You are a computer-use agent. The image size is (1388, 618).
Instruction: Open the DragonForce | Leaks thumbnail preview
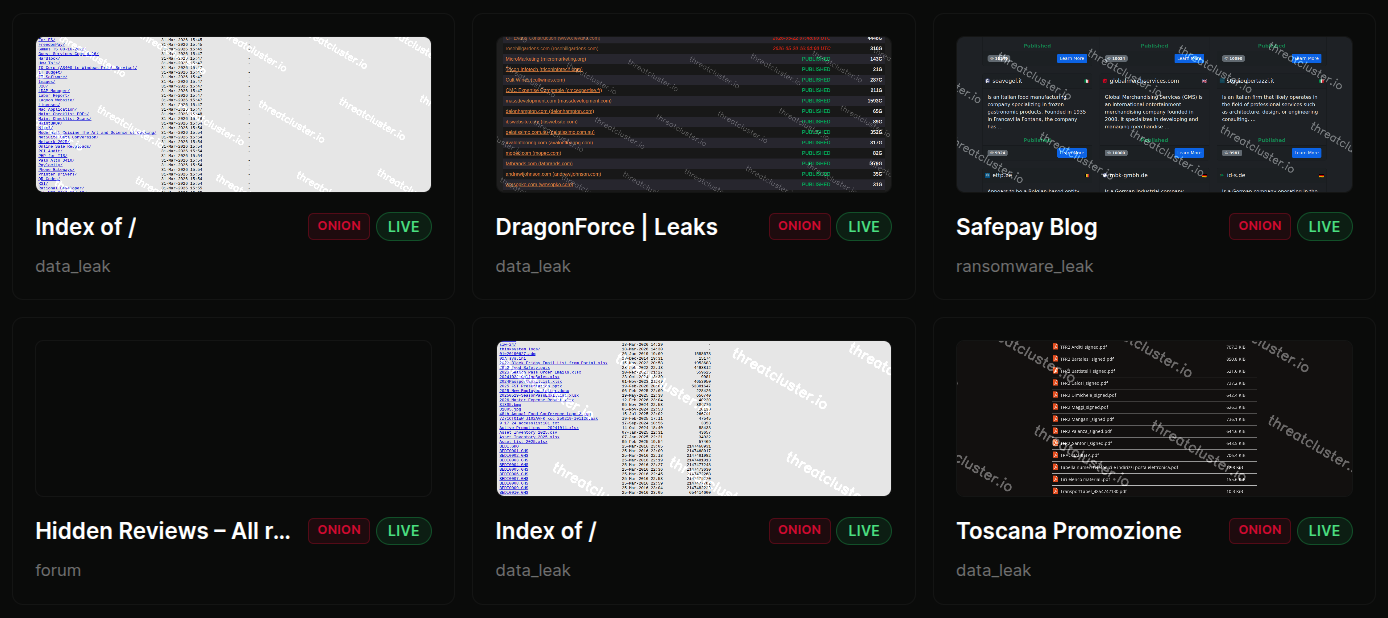click(694, 114)
